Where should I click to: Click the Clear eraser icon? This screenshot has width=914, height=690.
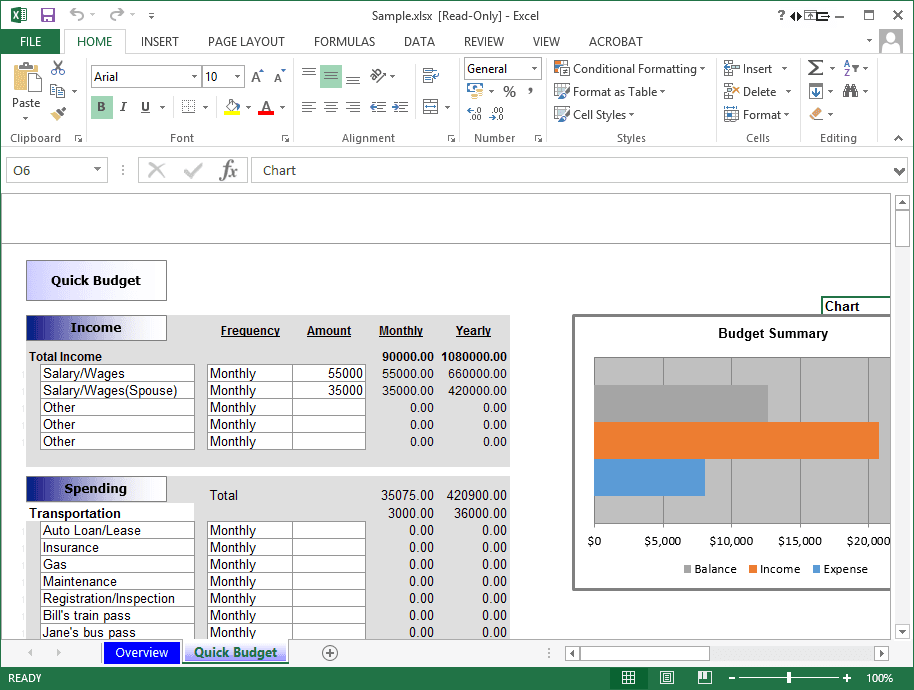(x=817, y=114)
